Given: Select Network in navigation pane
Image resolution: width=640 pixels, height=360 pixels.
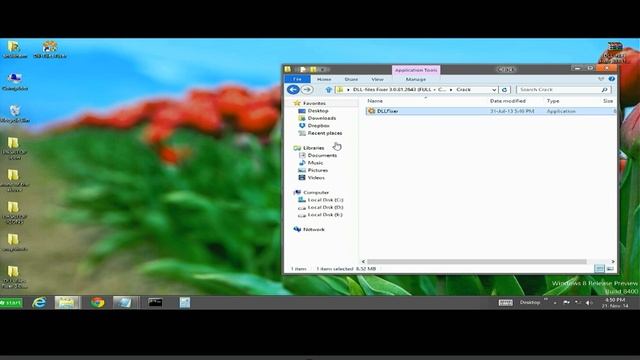Looking at the screenshot, I should [x=313, y=229].
